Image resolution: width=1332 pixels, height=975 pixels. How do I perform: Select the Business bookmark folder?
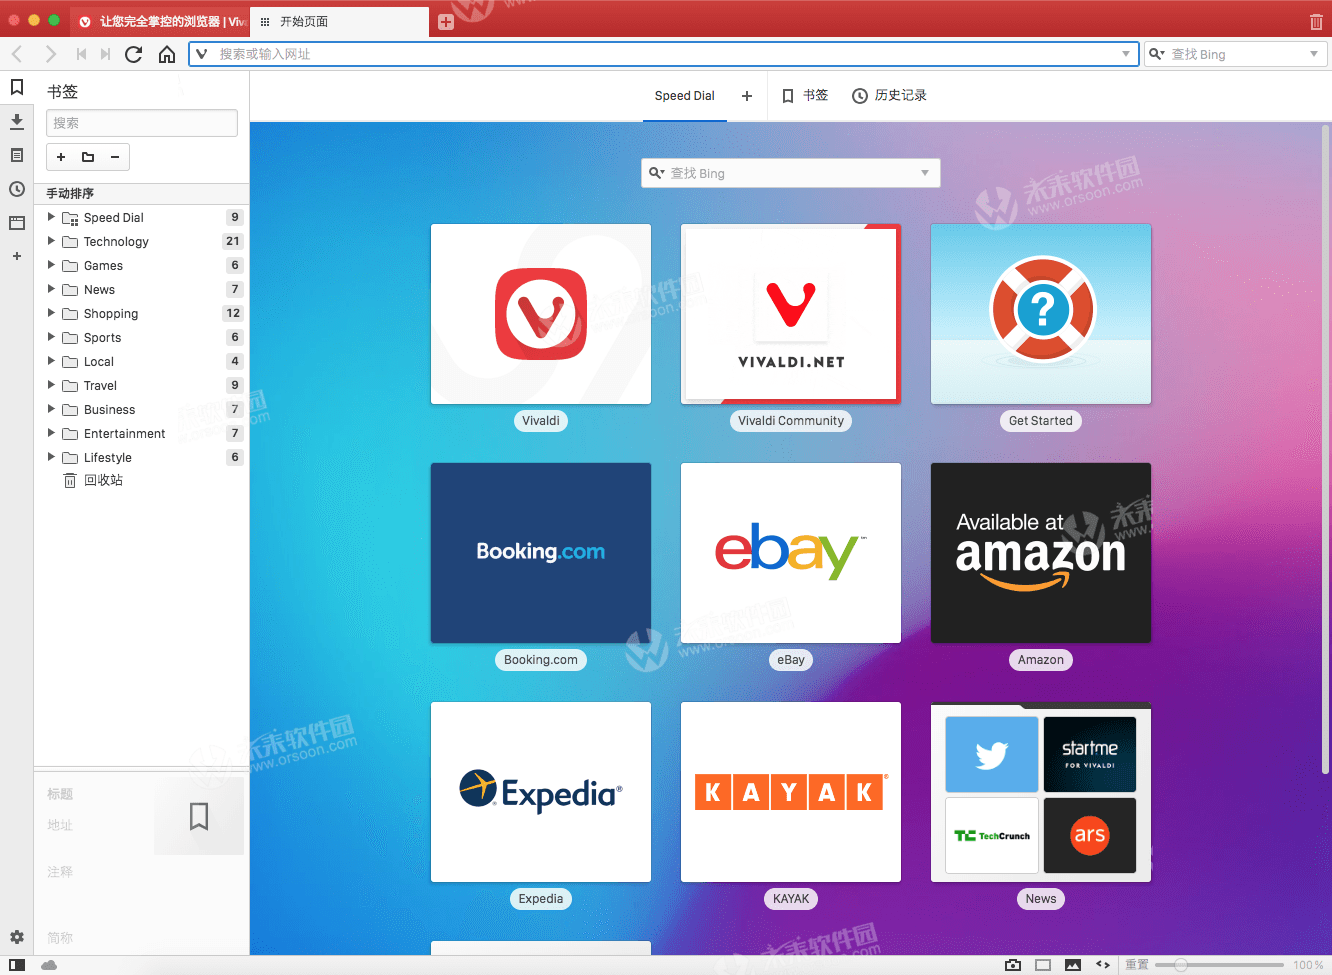tap(141, 409)
